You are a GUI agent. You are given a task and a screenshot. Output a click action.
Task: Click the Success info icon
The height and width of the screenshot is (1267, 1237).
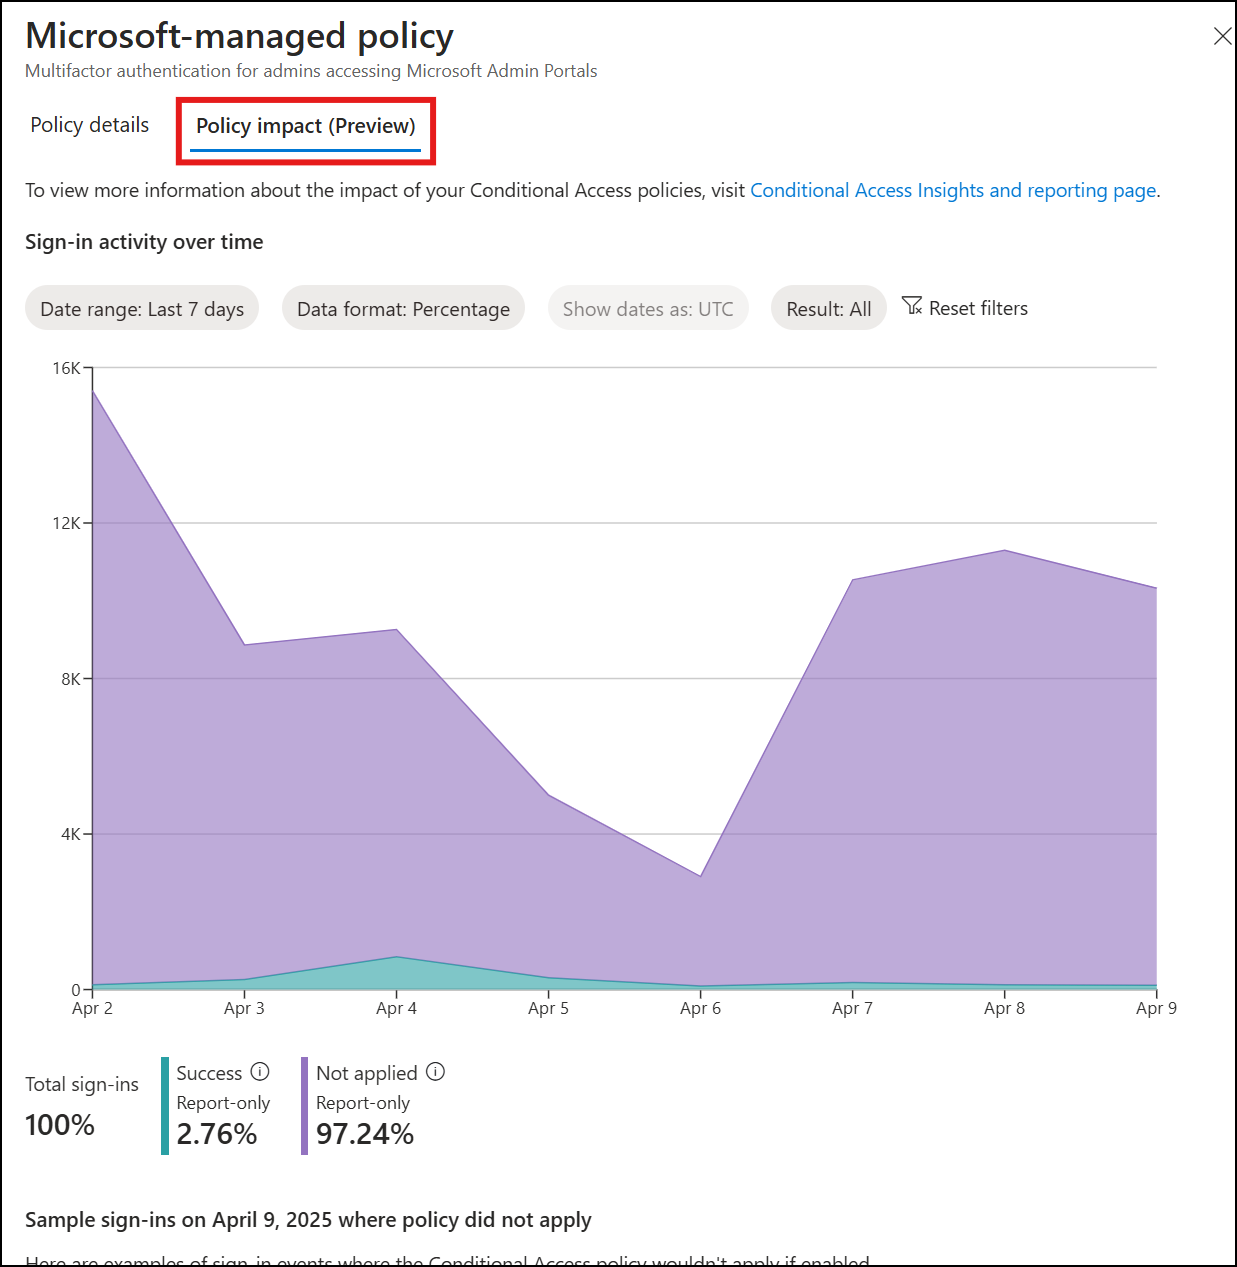pos(259,1071)
